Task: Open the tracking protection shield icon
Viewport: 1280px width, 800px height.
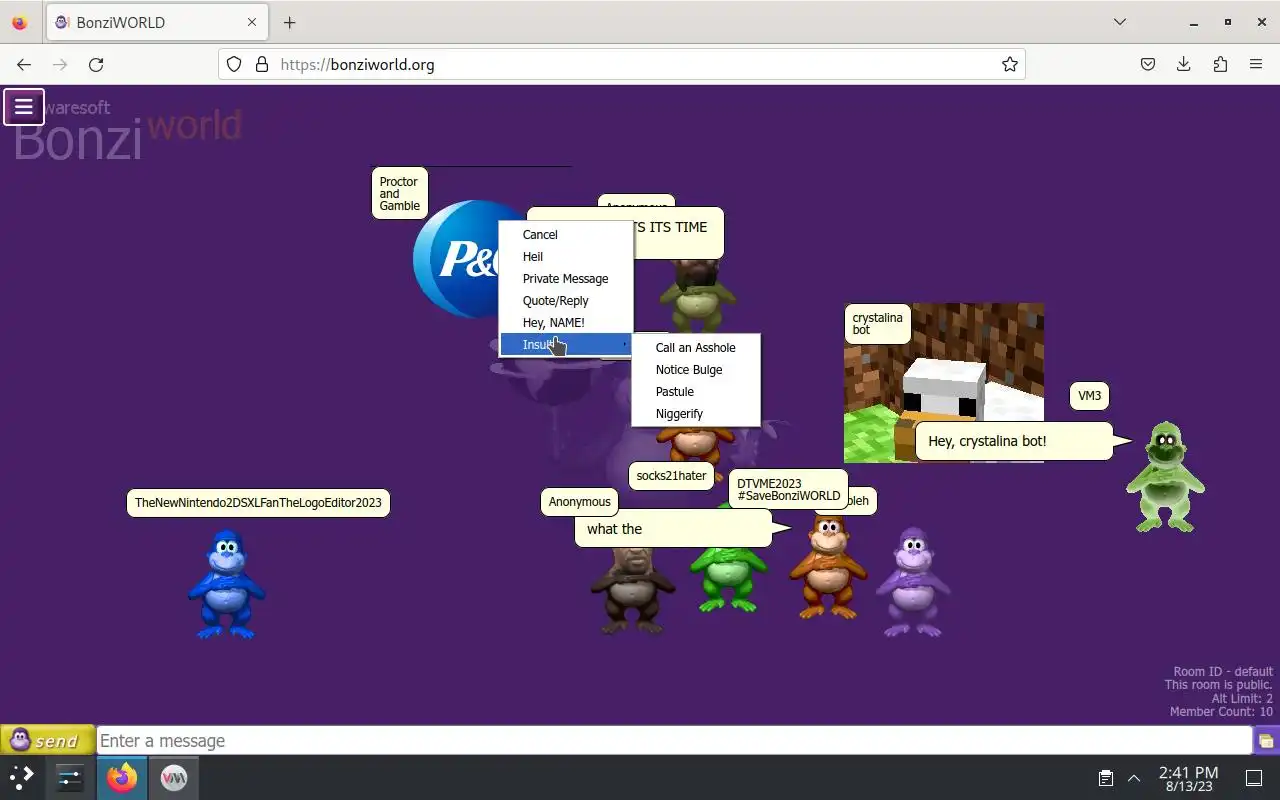Action: coord(234,64)
